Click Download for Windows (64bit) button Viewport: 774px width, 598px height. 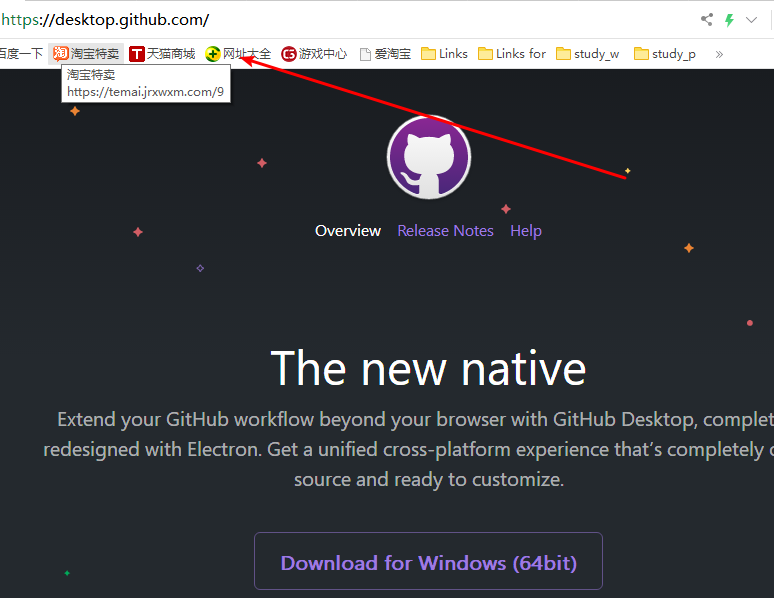coord(428,561)
